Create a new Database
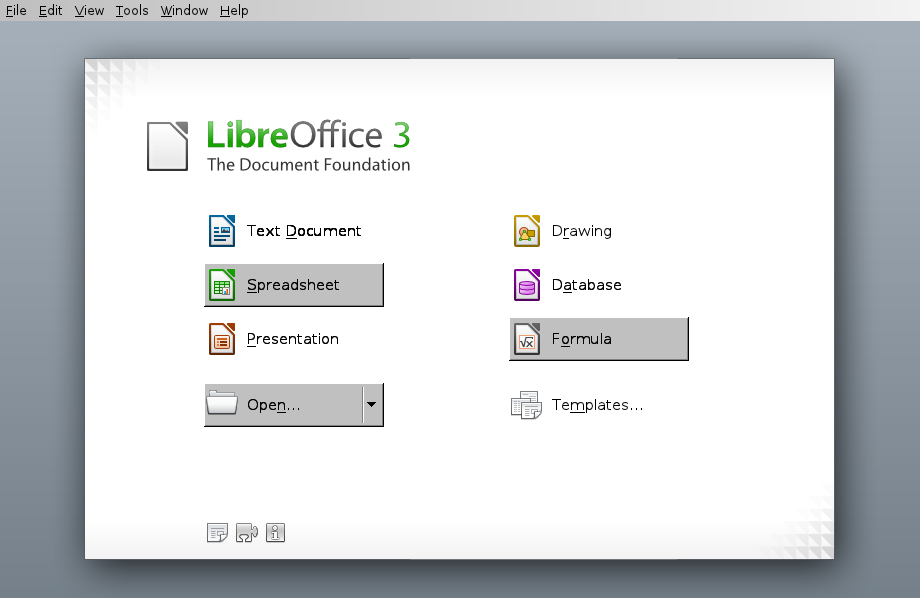The height and width of the screenshot is (598, 920). (599, 285)
